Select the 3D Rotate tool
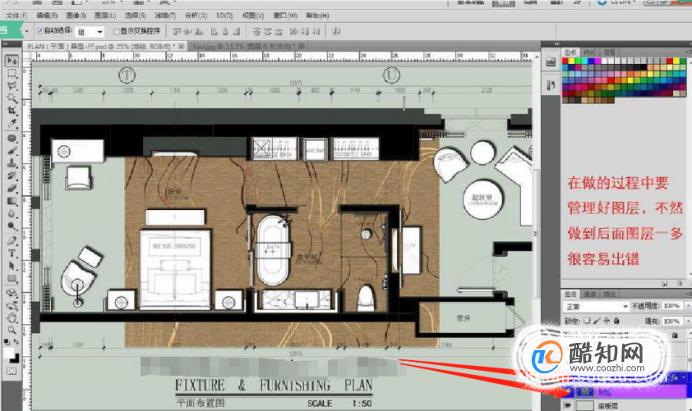692x411 pixels. (x=11, y=293)
